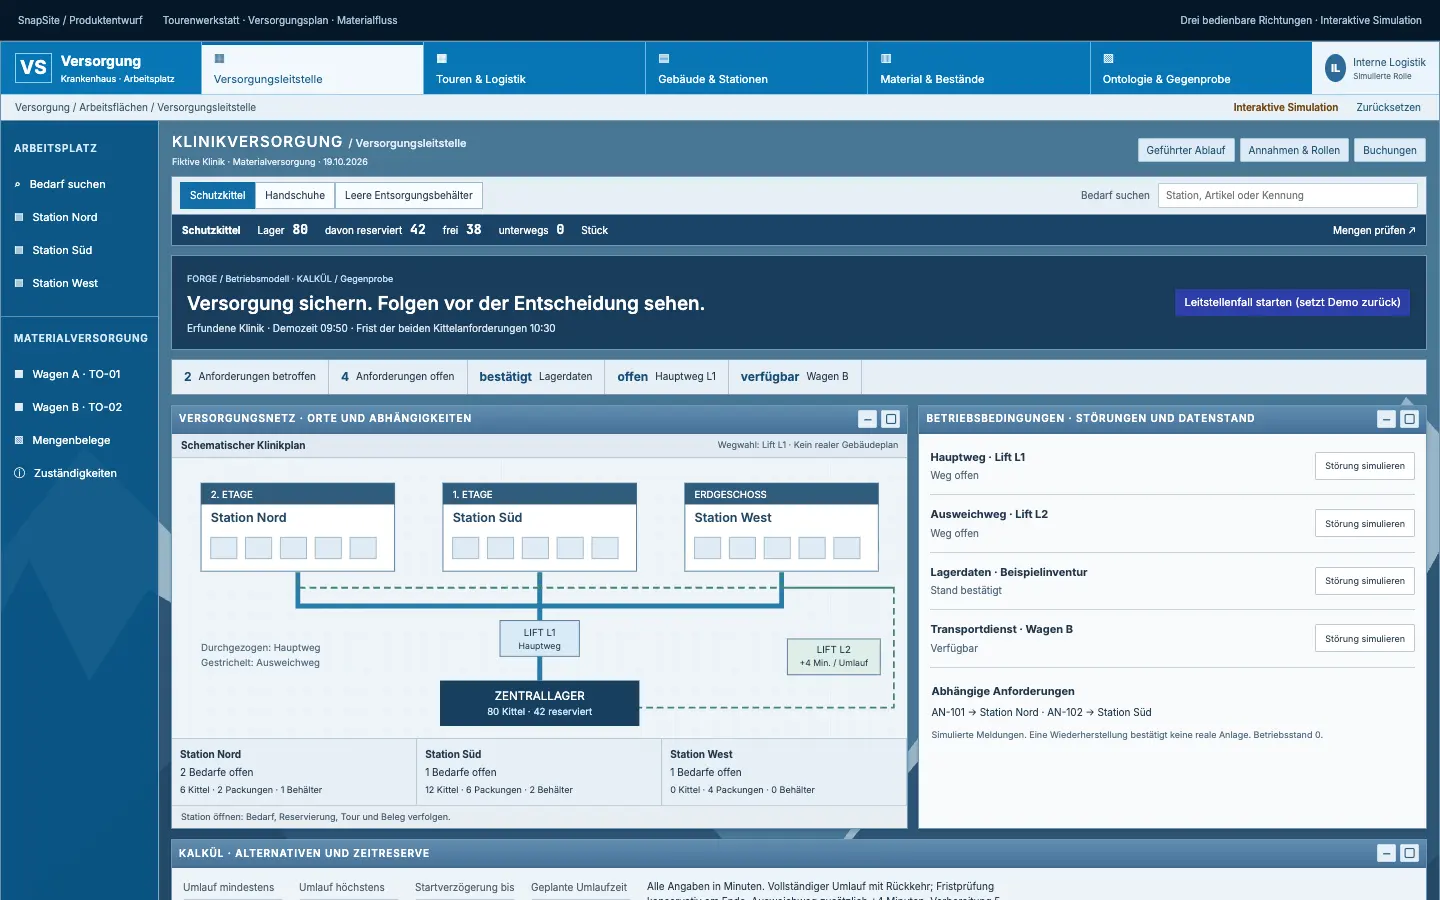This screenshot has height=900, width=1440.
Task: Click the icon beside Wagen A · TO-01
Action: click(19, 374)
